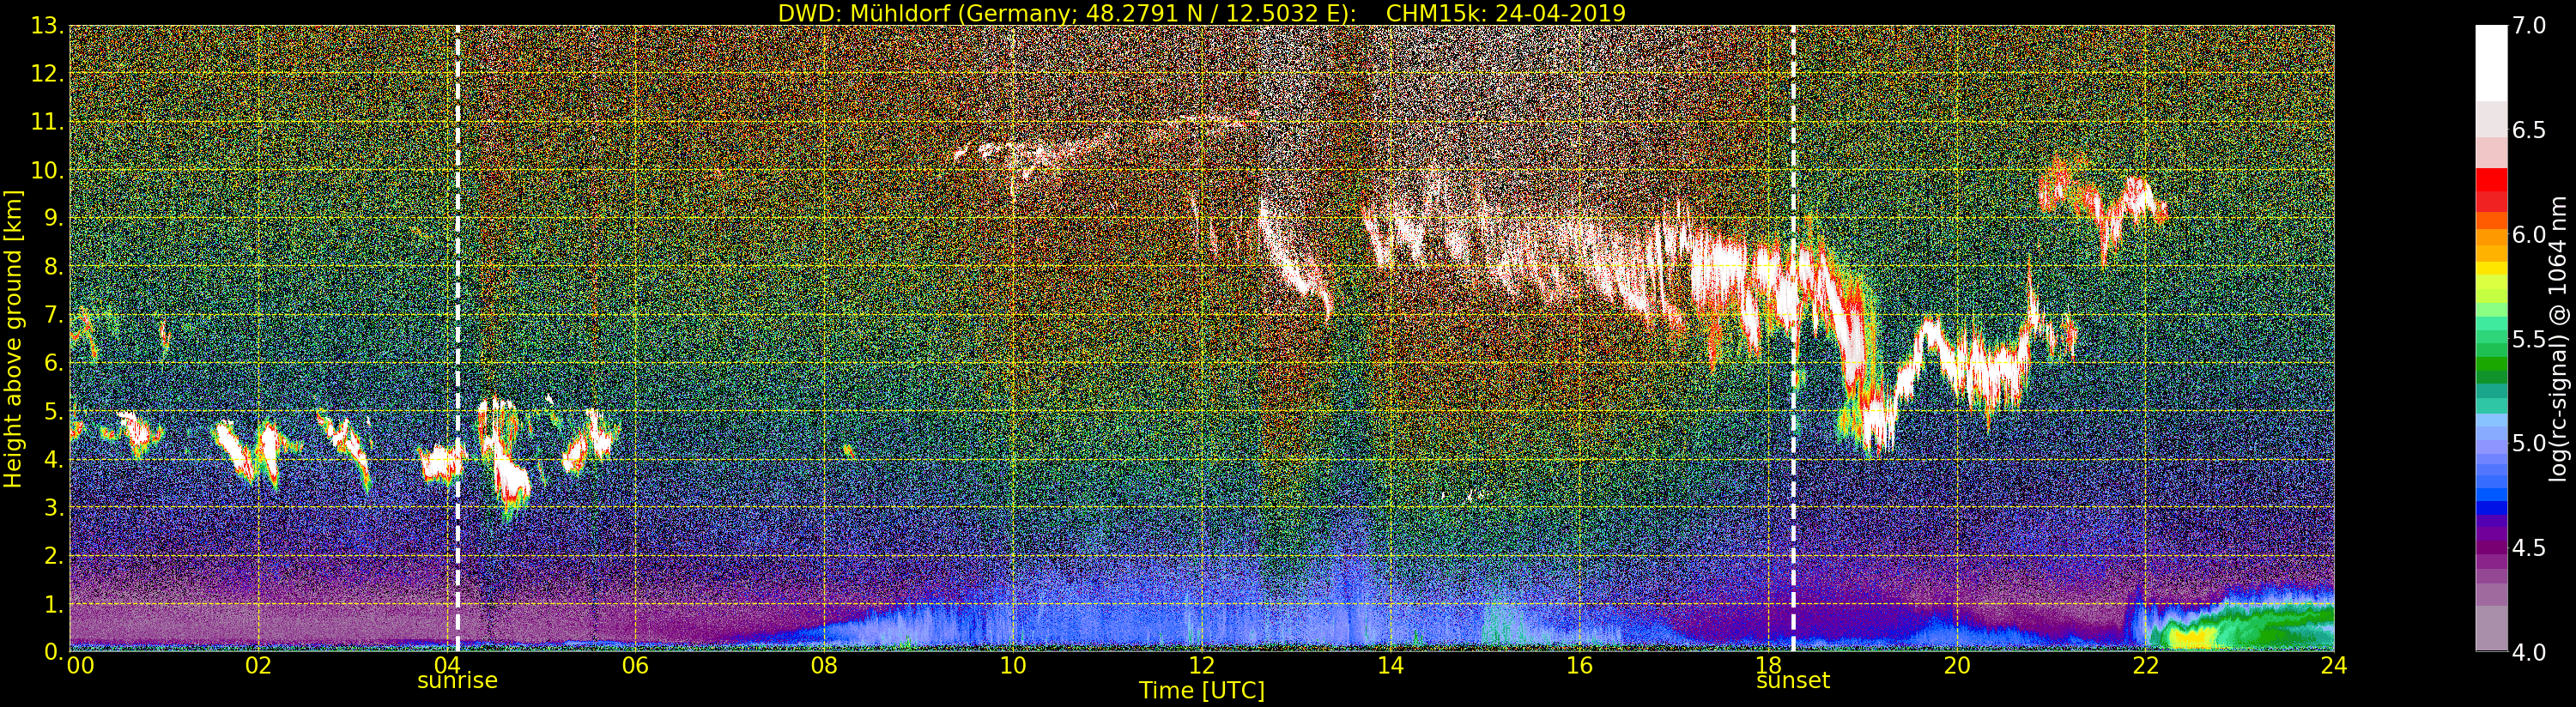Click the x-axis tick label '12'
Screen dimensions: 2576x707
coord(1201,666)
